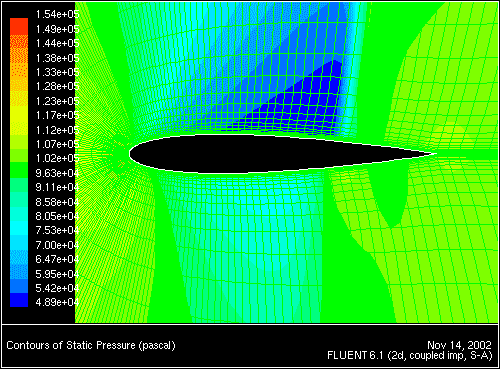Click the 1.54e+05 legend maximum value
Viewport: 500px width, 369px height.
[x=57, y=14]
